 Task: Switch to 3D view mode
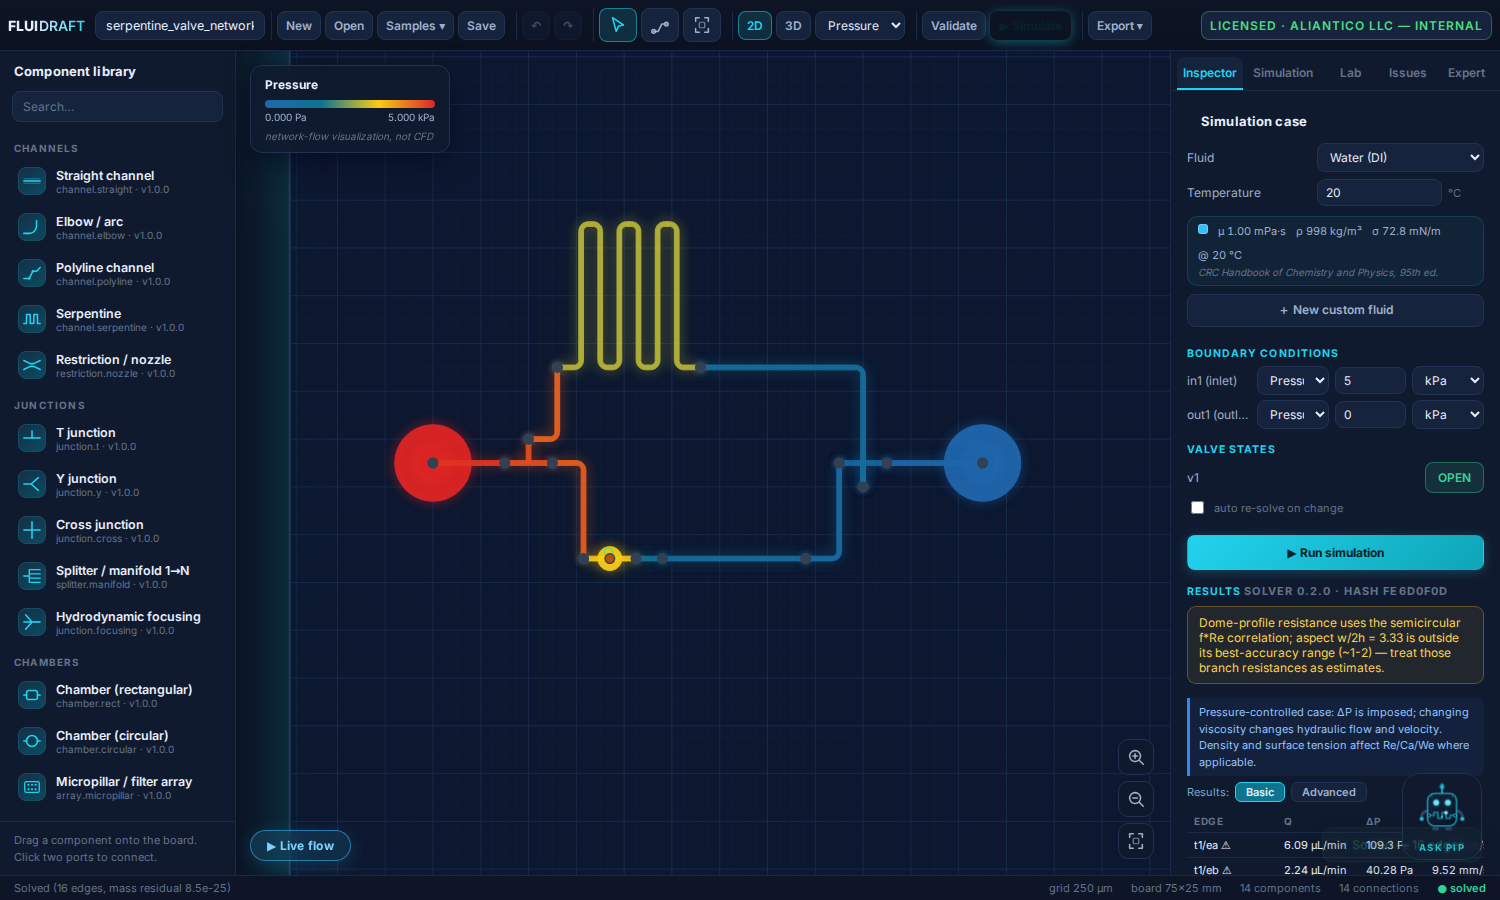coord(793,25)
